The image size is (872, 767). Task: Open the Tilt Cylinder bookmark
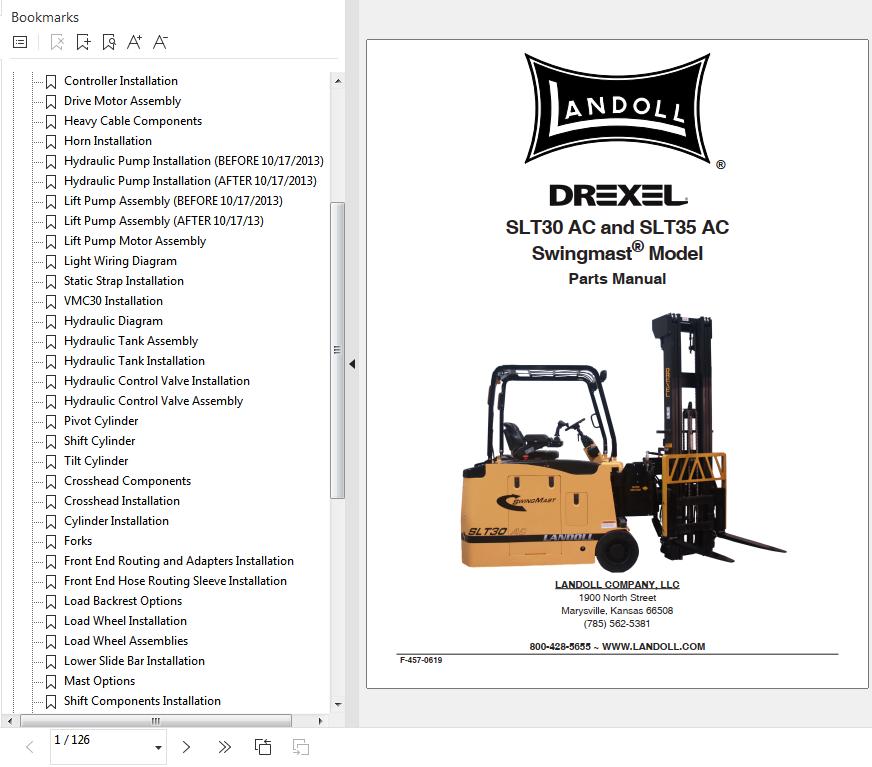point(96,461)
